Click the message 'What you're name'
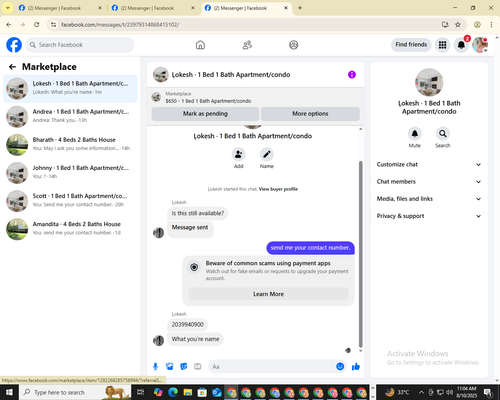Screen dimensions: 500x400 (x=195, y=339)
